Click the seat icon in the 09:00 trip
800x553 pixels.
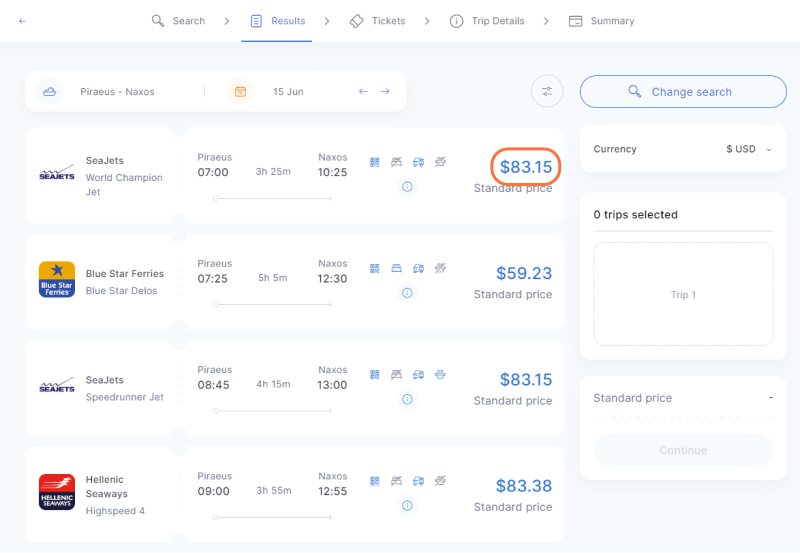click(x=374, y=481)
